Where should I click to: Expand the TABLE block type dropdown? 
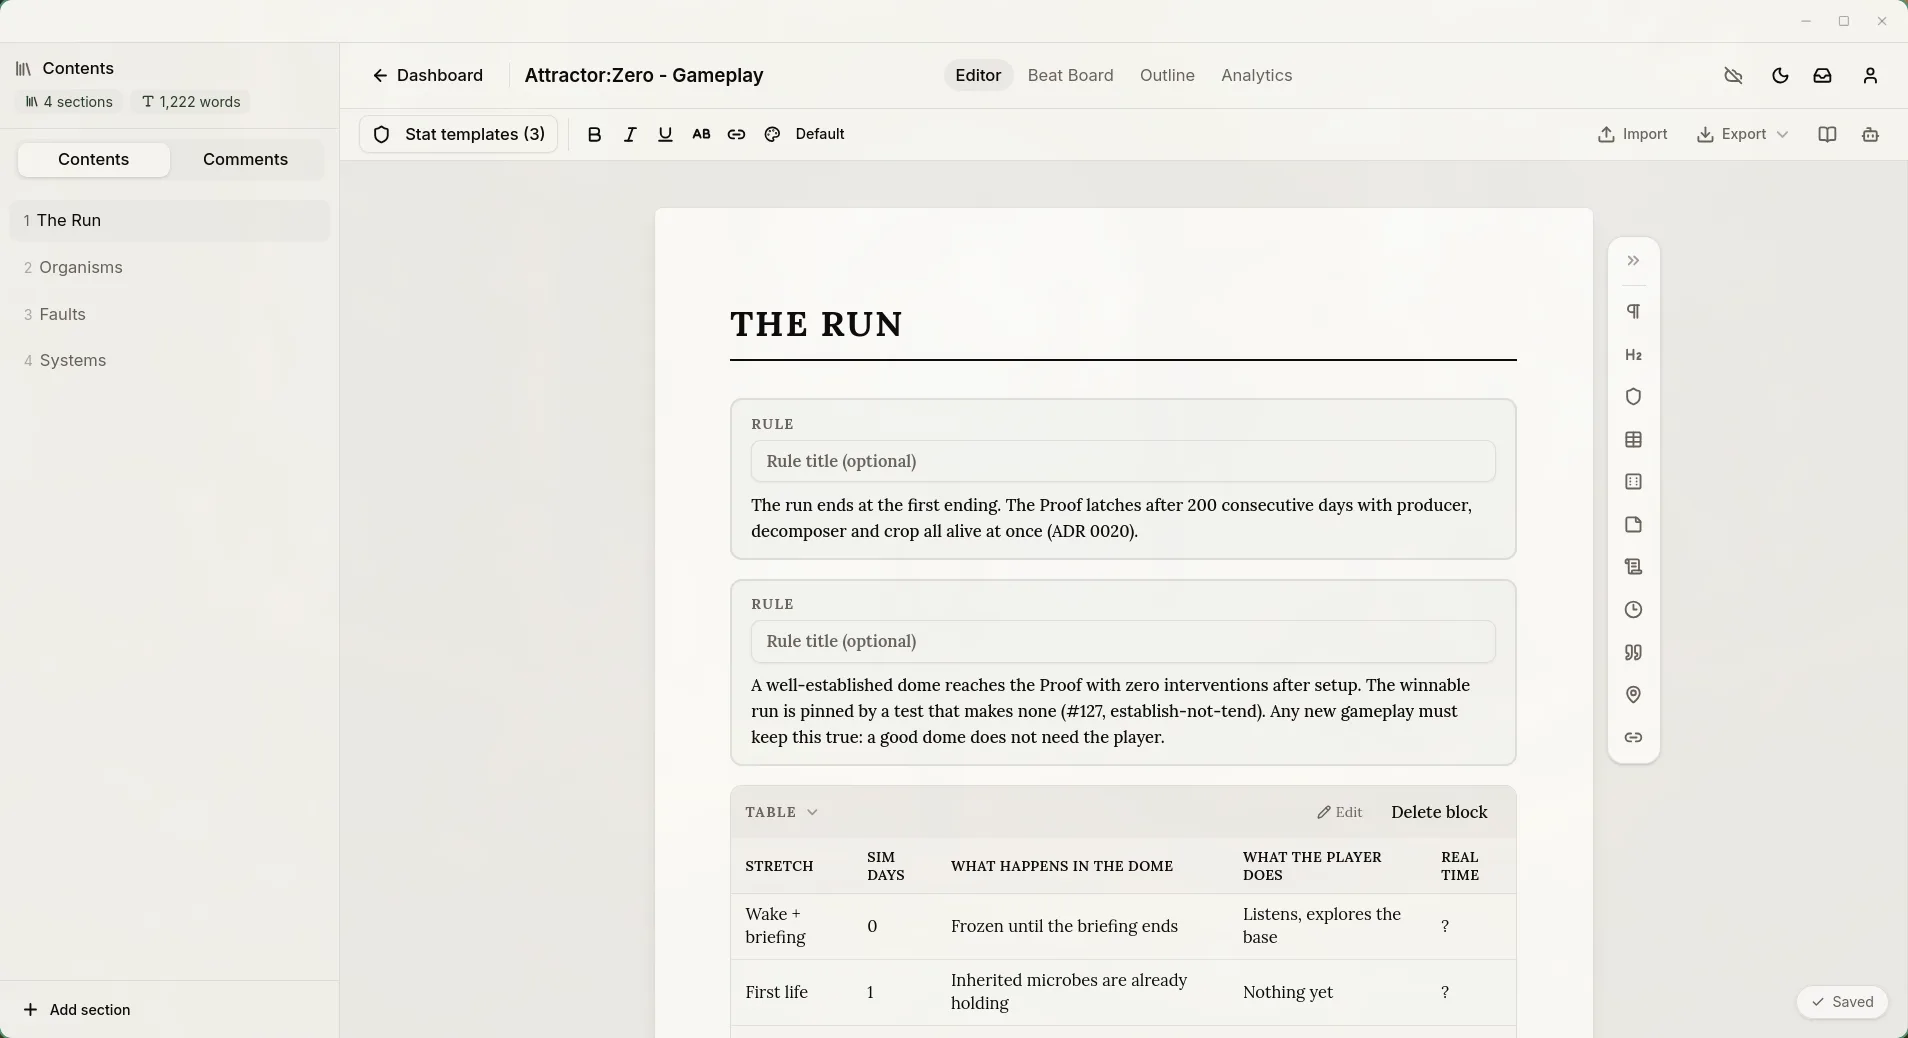coord(781,812)
